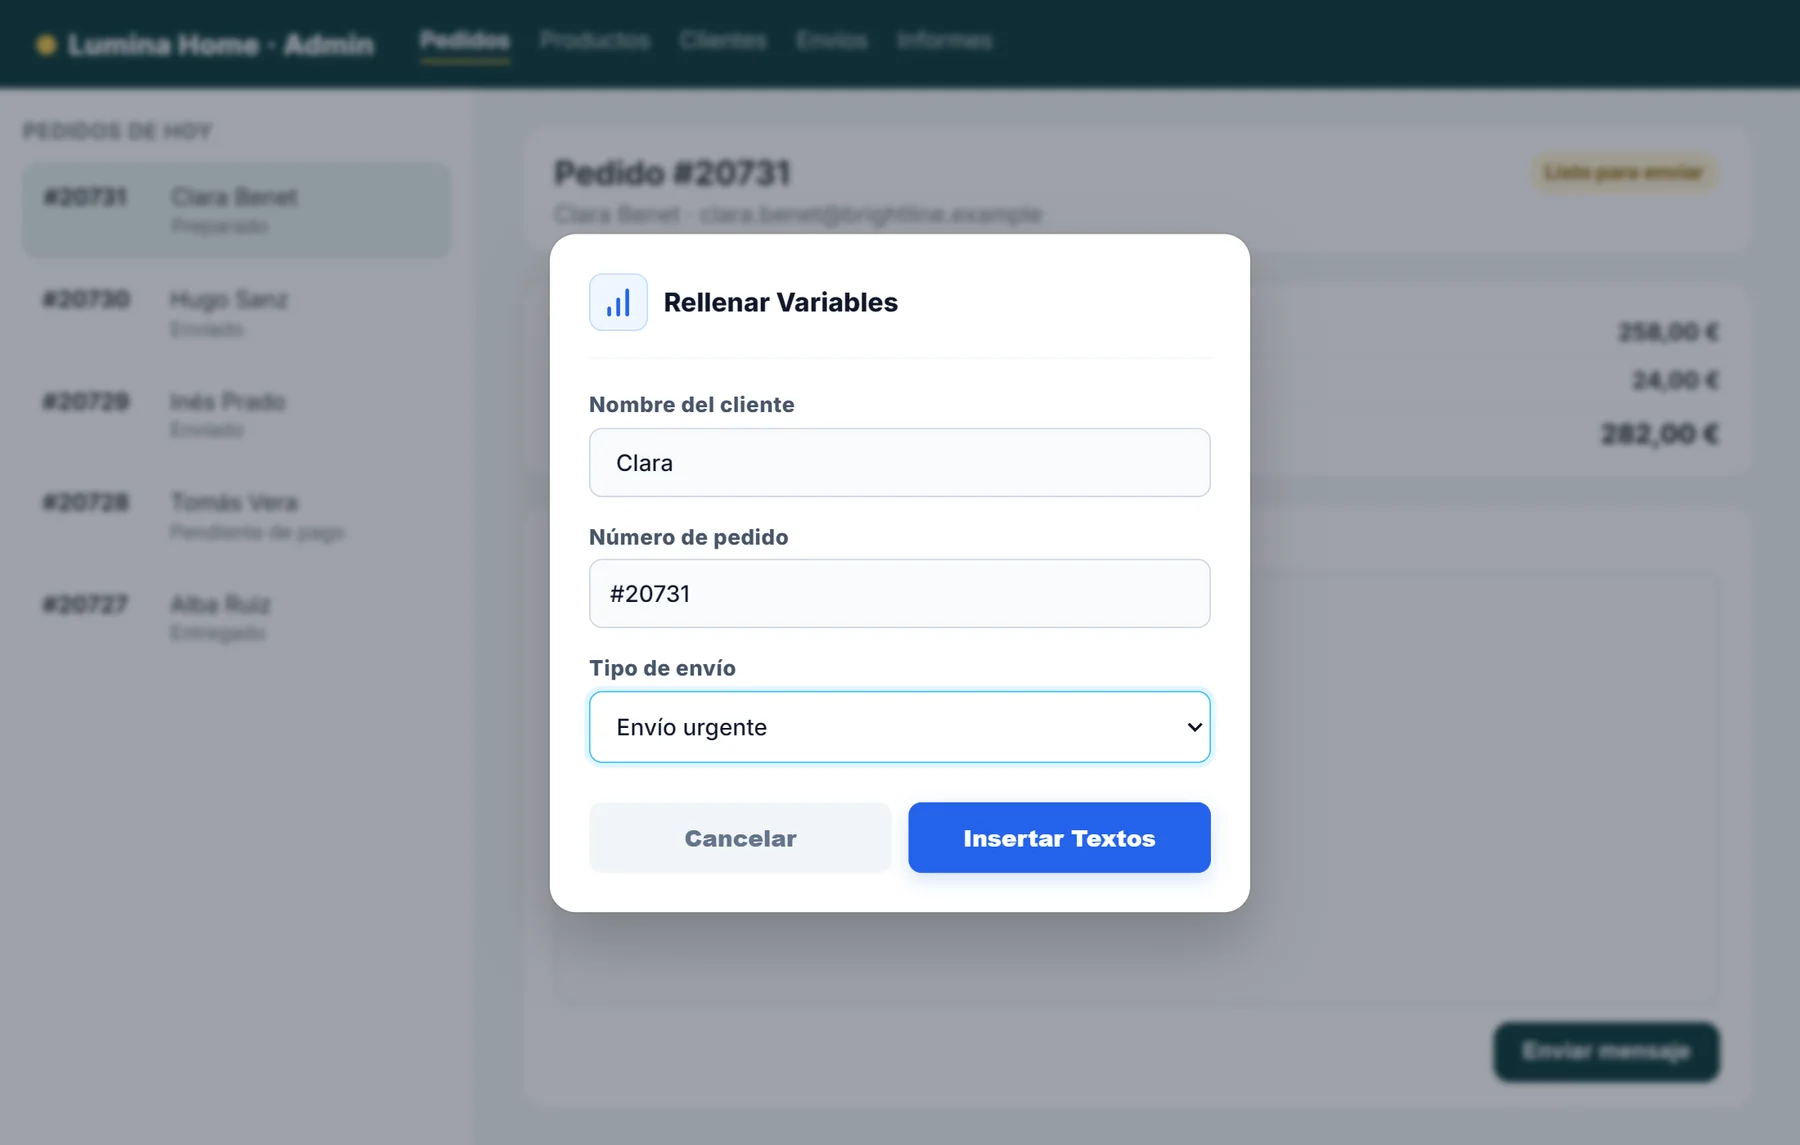
Task: Open the Productos tab in the admin navbar
Action: tap(594, 41)
